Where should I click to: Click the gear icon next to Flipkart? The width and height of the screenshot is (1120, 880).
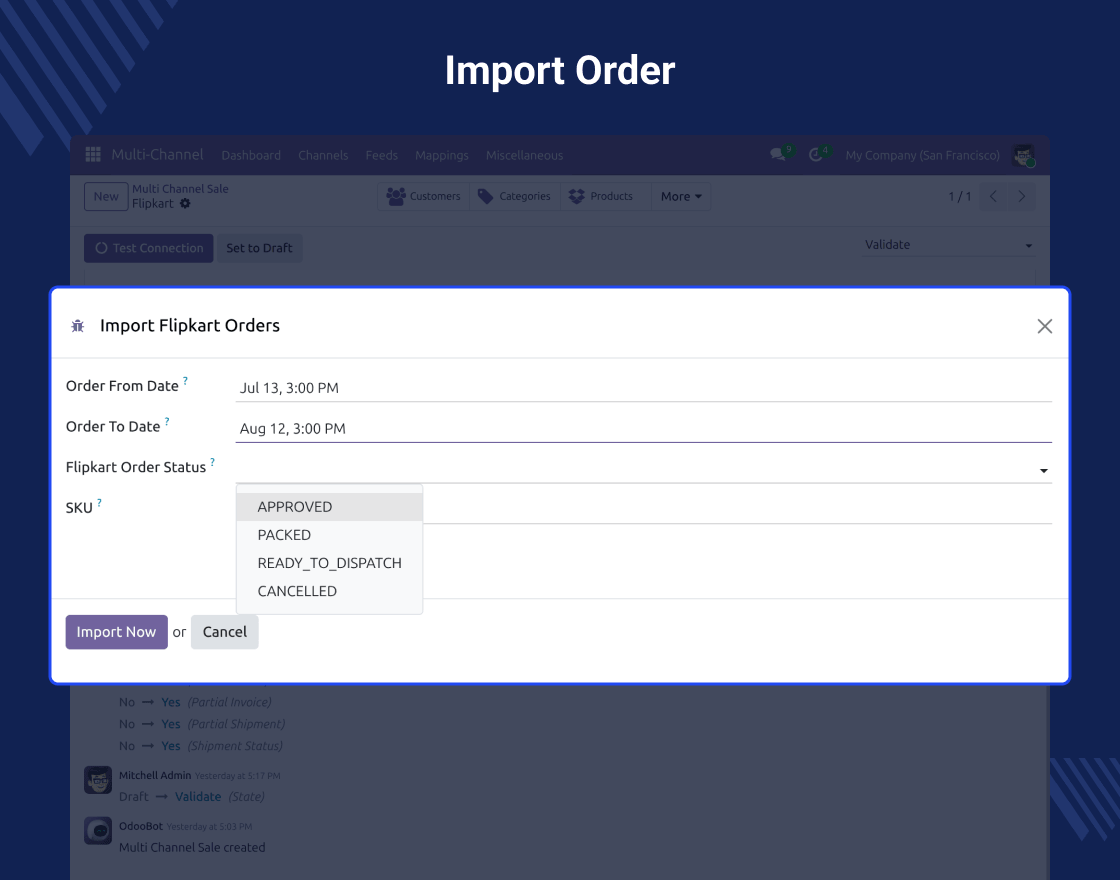(x=185, y=204)
